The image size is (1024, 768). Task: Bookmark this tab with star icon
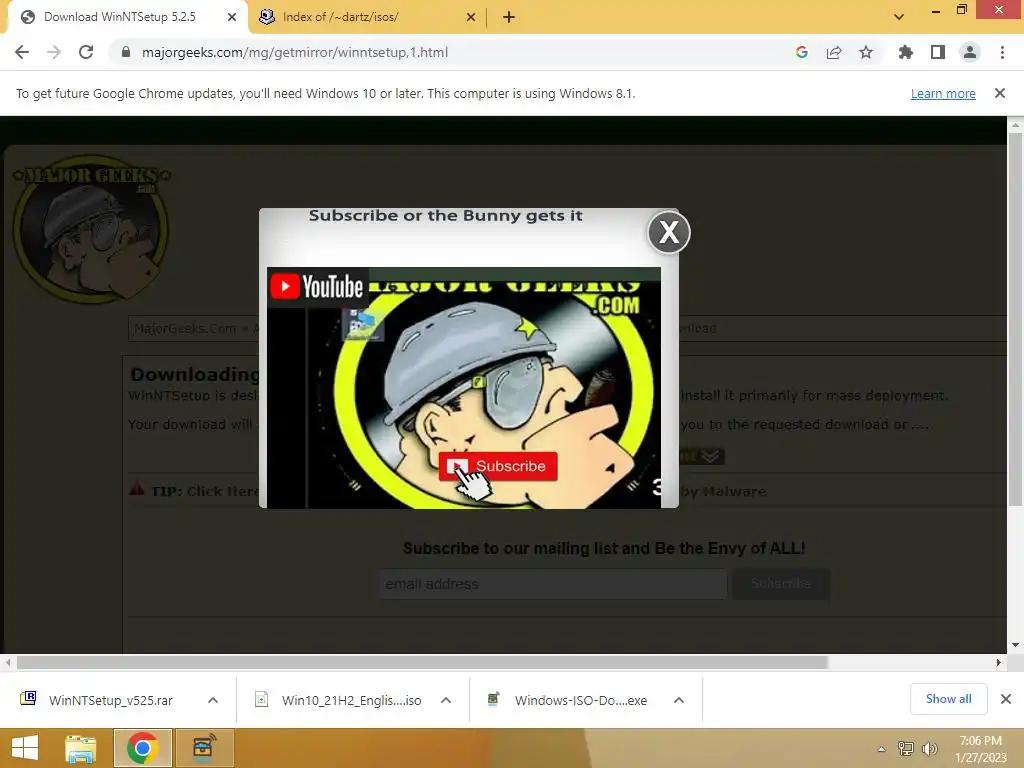[866, 52]
